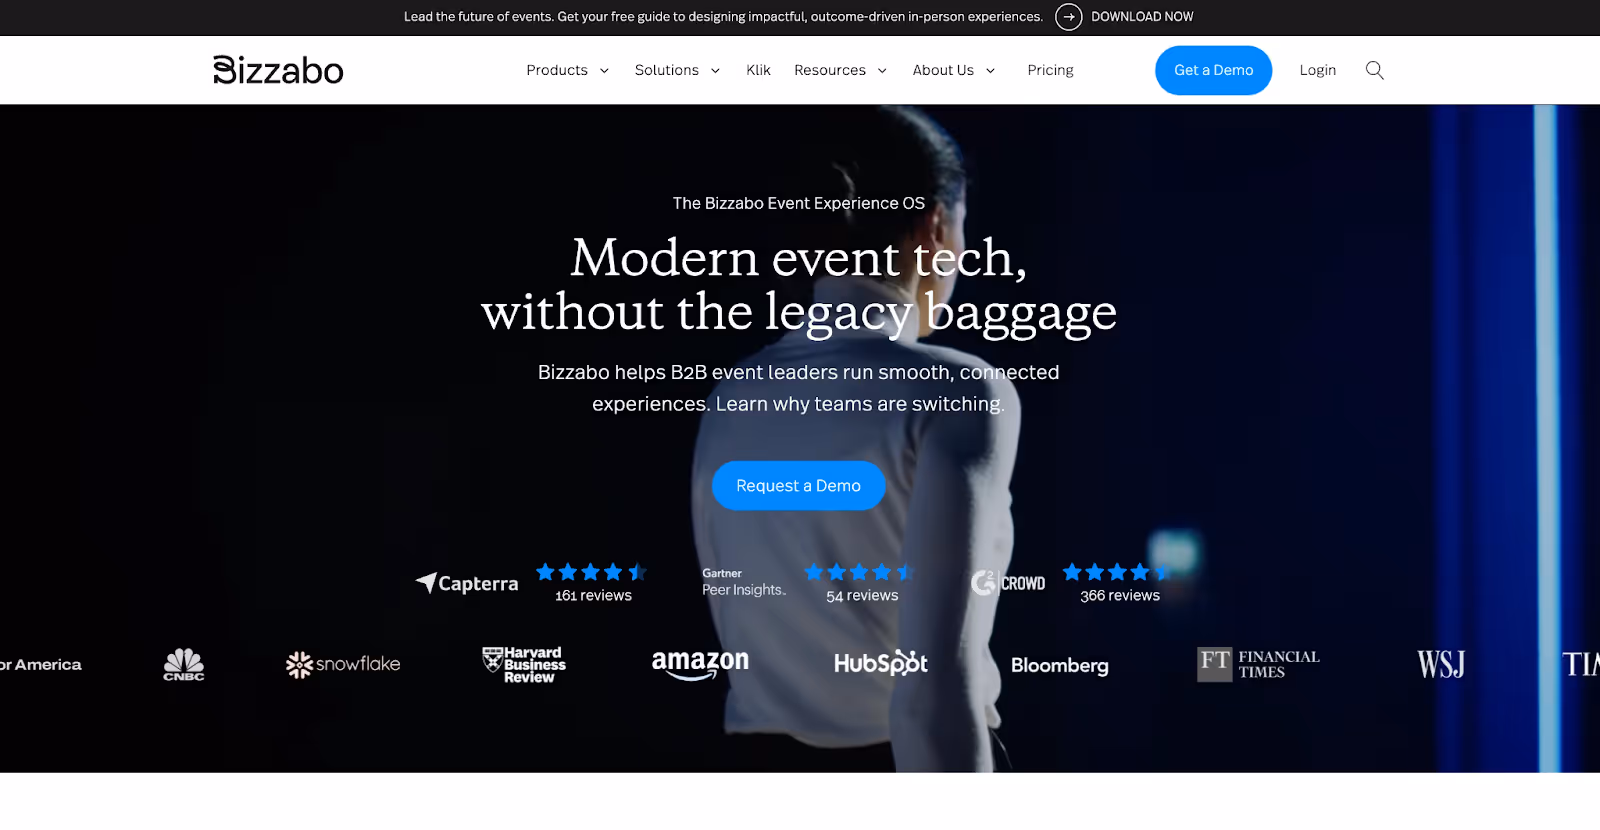The width and height of the screenshot is (1600, 830).
Task: Click the Capterra logo
Action: click(x=467, y=583)
